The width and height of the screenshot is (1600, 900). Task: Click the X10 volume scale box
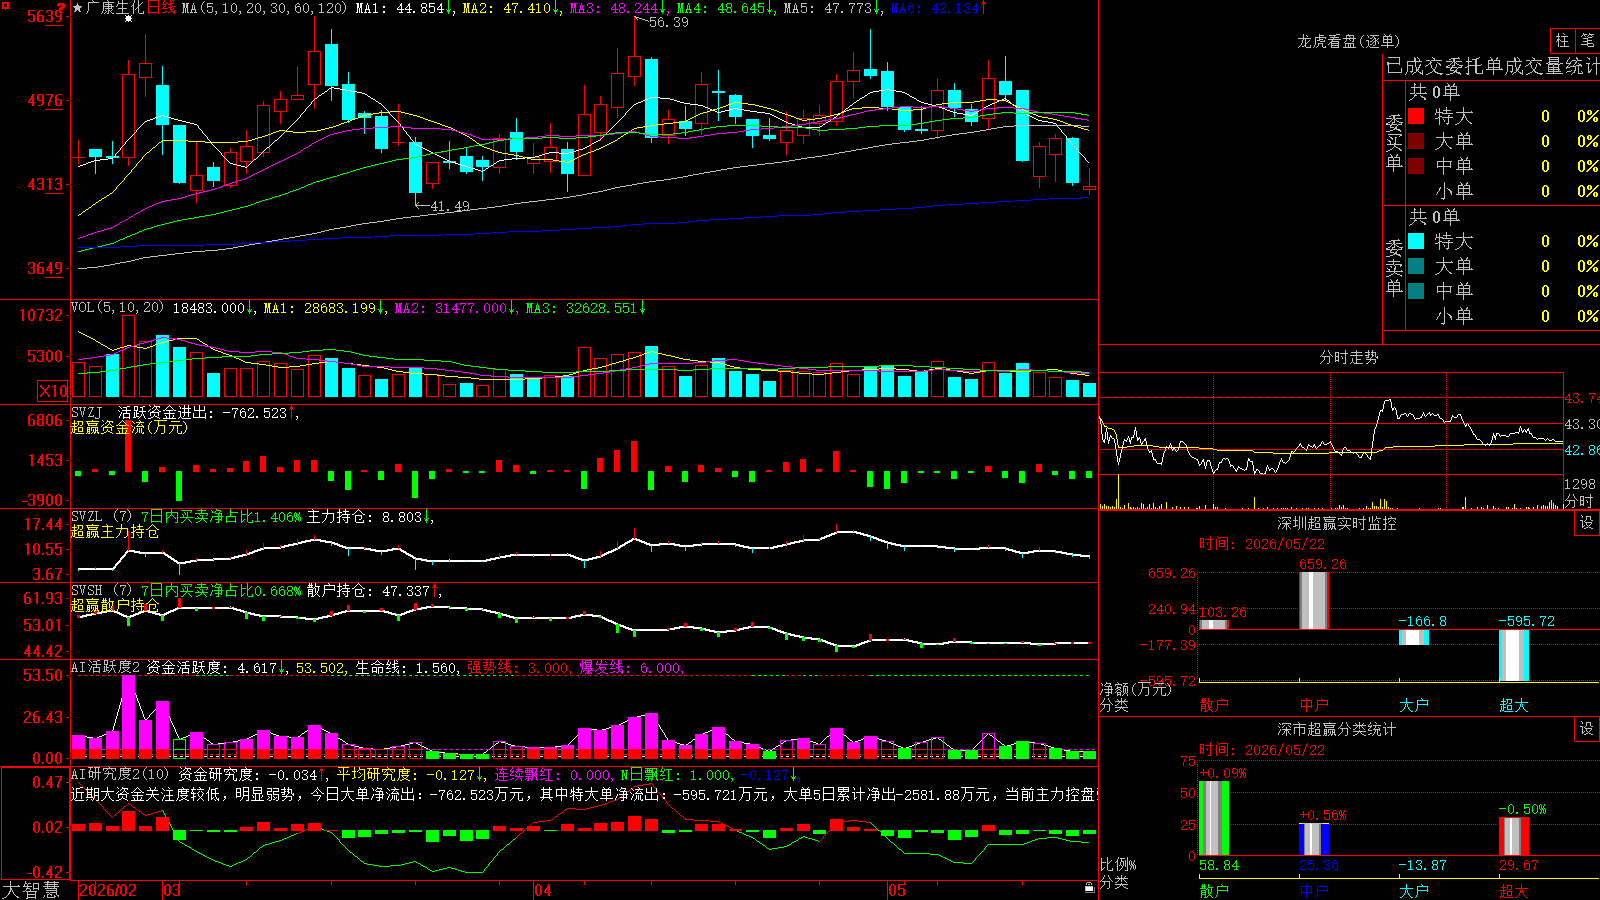click(53, 391)
